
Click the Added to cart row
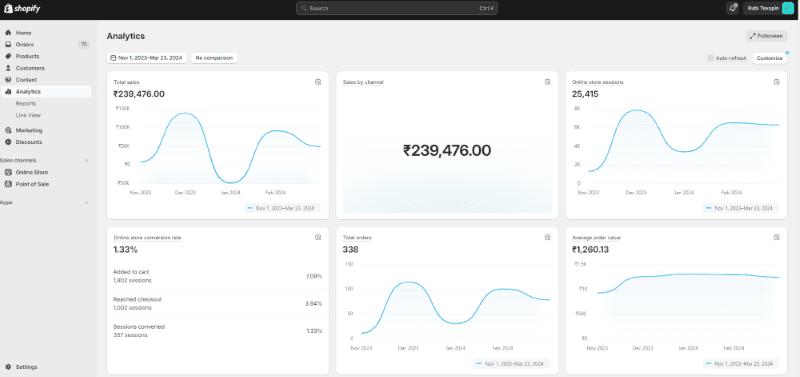(217, 276)
